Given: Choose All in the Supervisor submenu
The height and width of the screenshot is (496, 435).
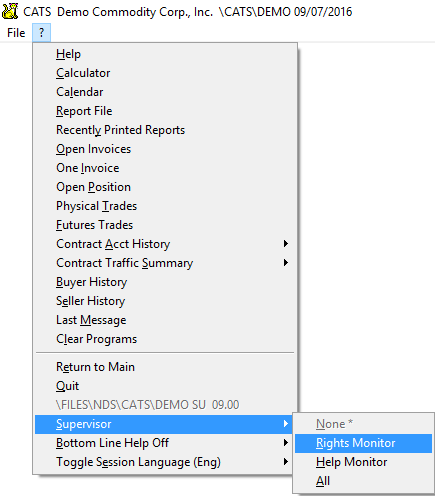Looking at the screenshot, I should 363,481.
